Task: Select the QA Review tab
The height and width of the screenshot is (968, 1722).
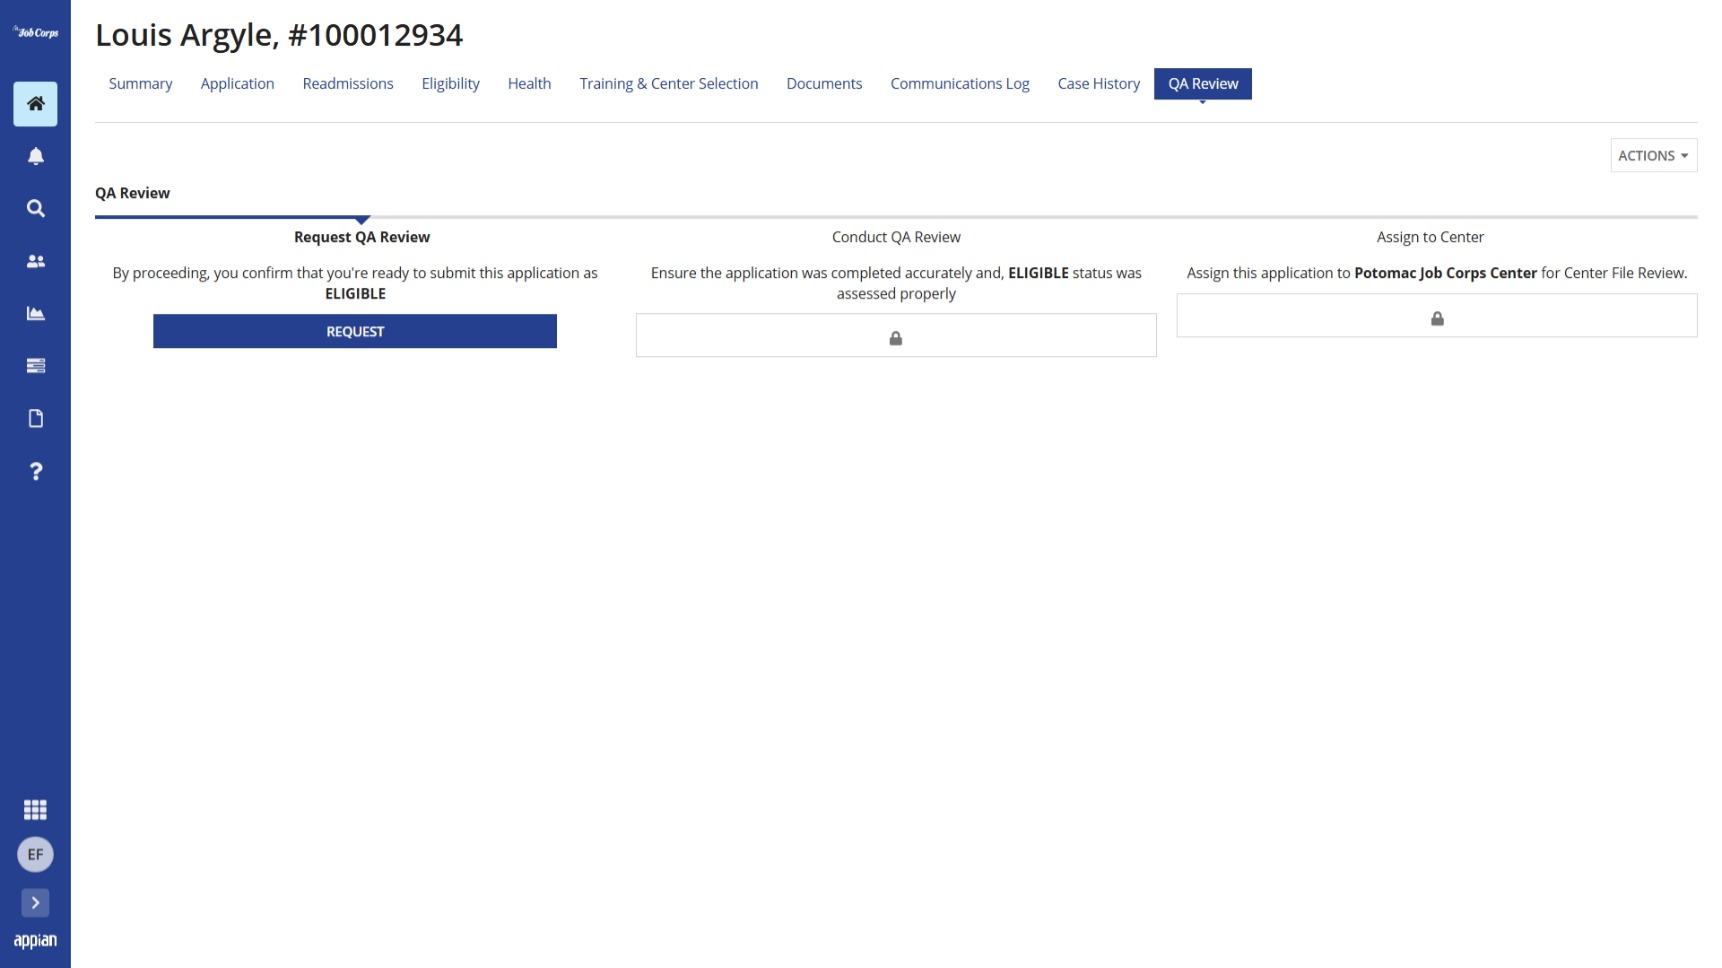Action: point(1203,84)
